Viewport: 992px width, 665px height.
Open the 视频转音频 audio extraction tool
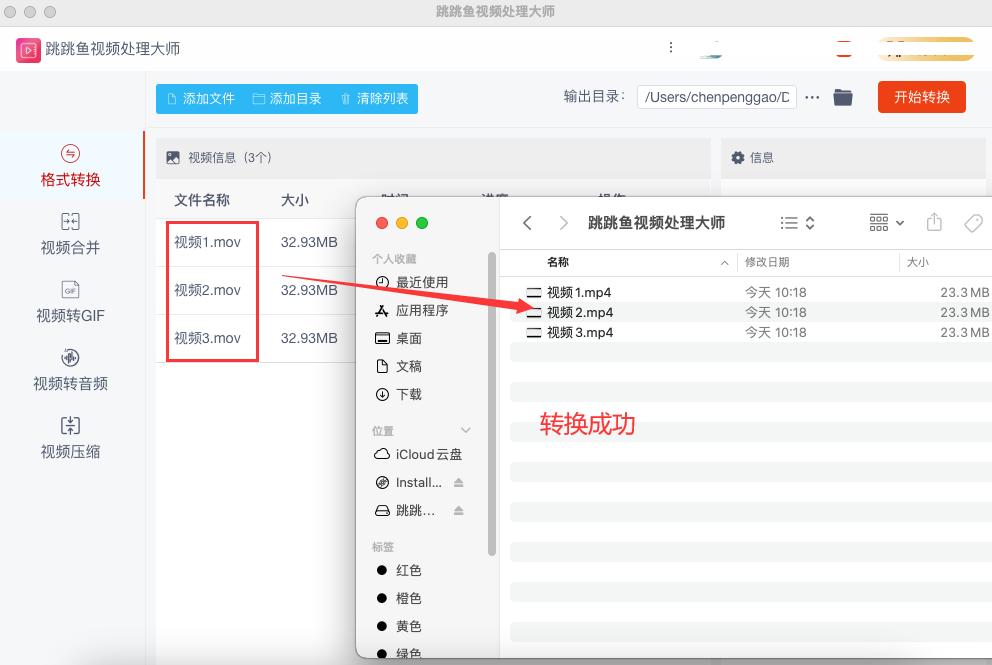70,372
